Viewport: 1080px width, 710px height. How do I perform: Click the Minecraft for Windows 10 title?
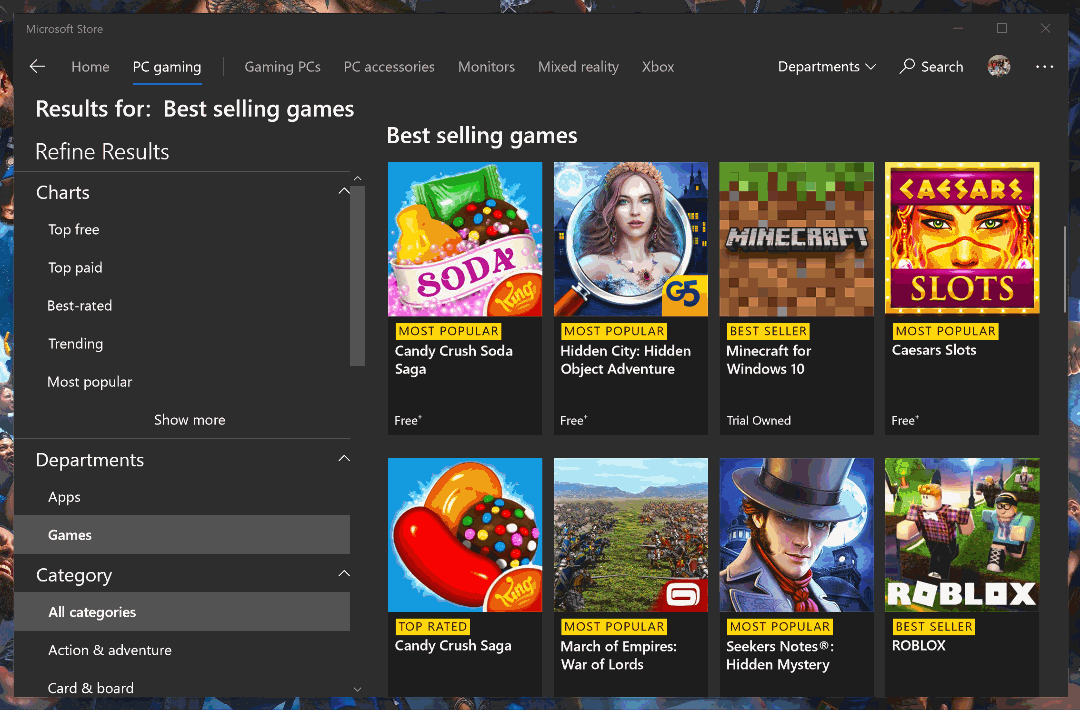pos(769,359)
